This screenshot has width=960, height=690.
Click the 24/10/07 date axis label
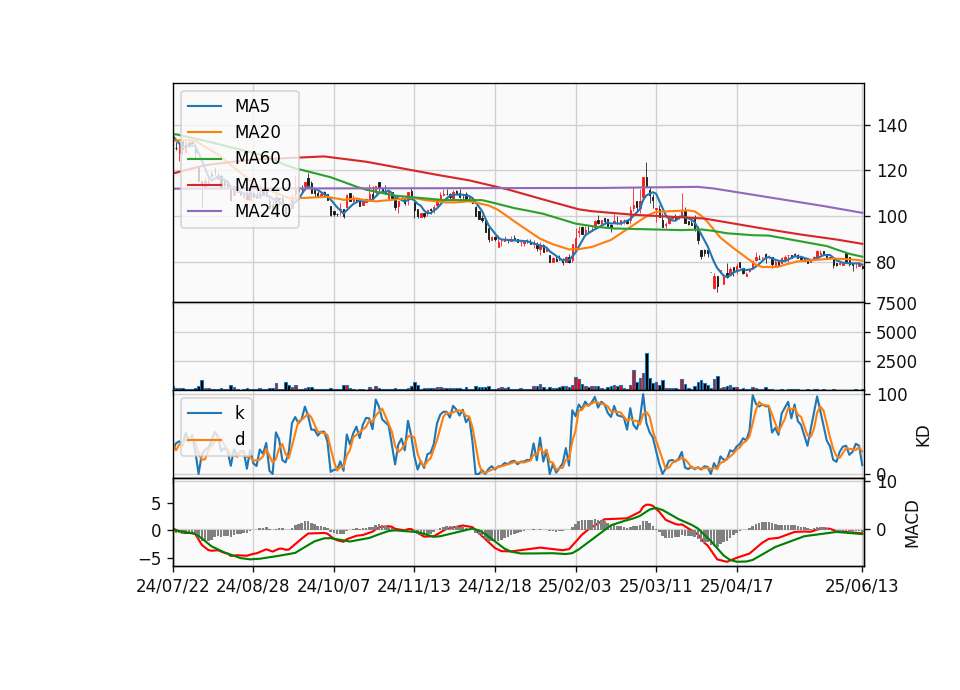tap(334, 586)
